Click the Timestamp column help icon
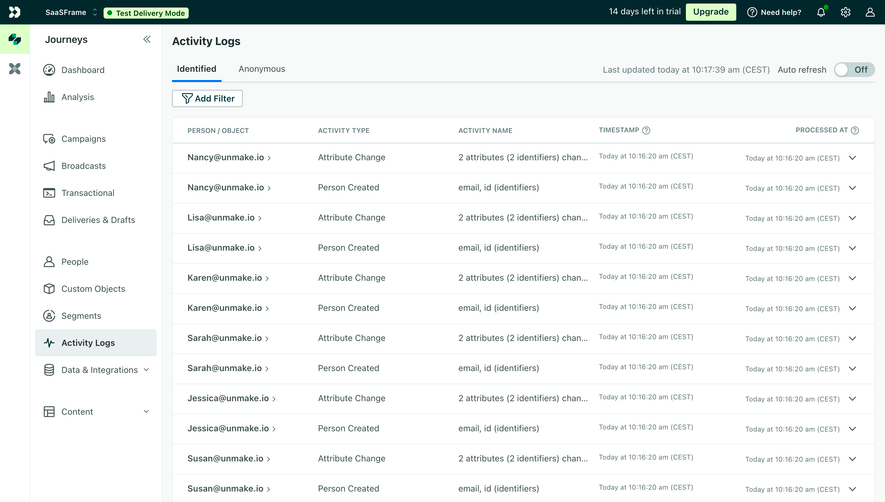Image resolution: width=885 pixels, height=502 pixels. [646, 130]
